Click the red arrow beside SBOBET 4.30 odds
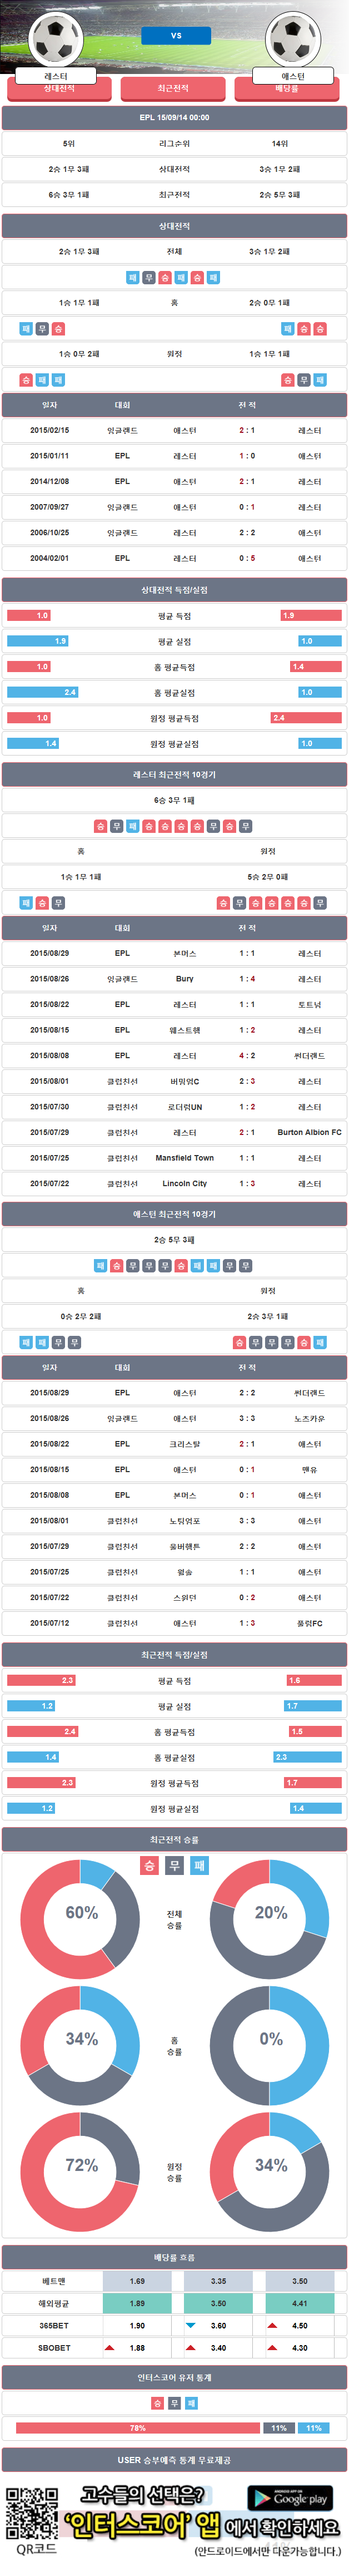This screenshot has width=349, height=2576. 272,2347
